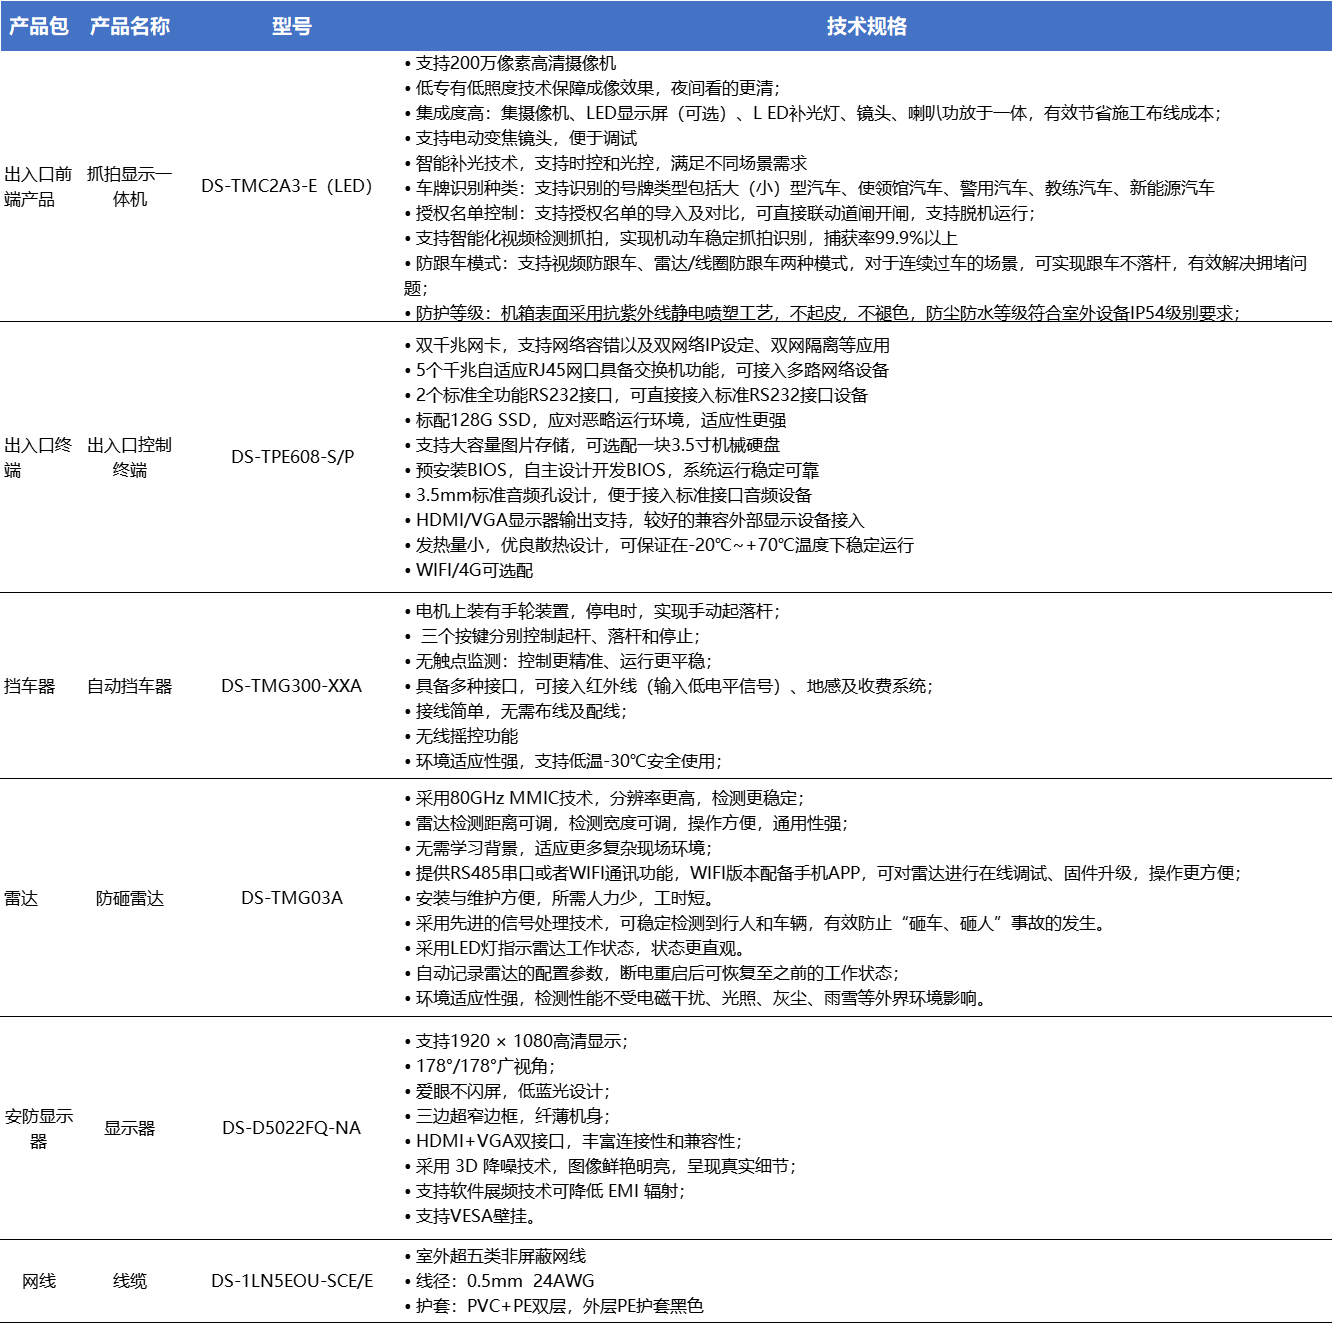Click line 支持低温-30℃安全使用
Image resolution: width=1332 pixels, height=1323 pixels.
point(562,761)
